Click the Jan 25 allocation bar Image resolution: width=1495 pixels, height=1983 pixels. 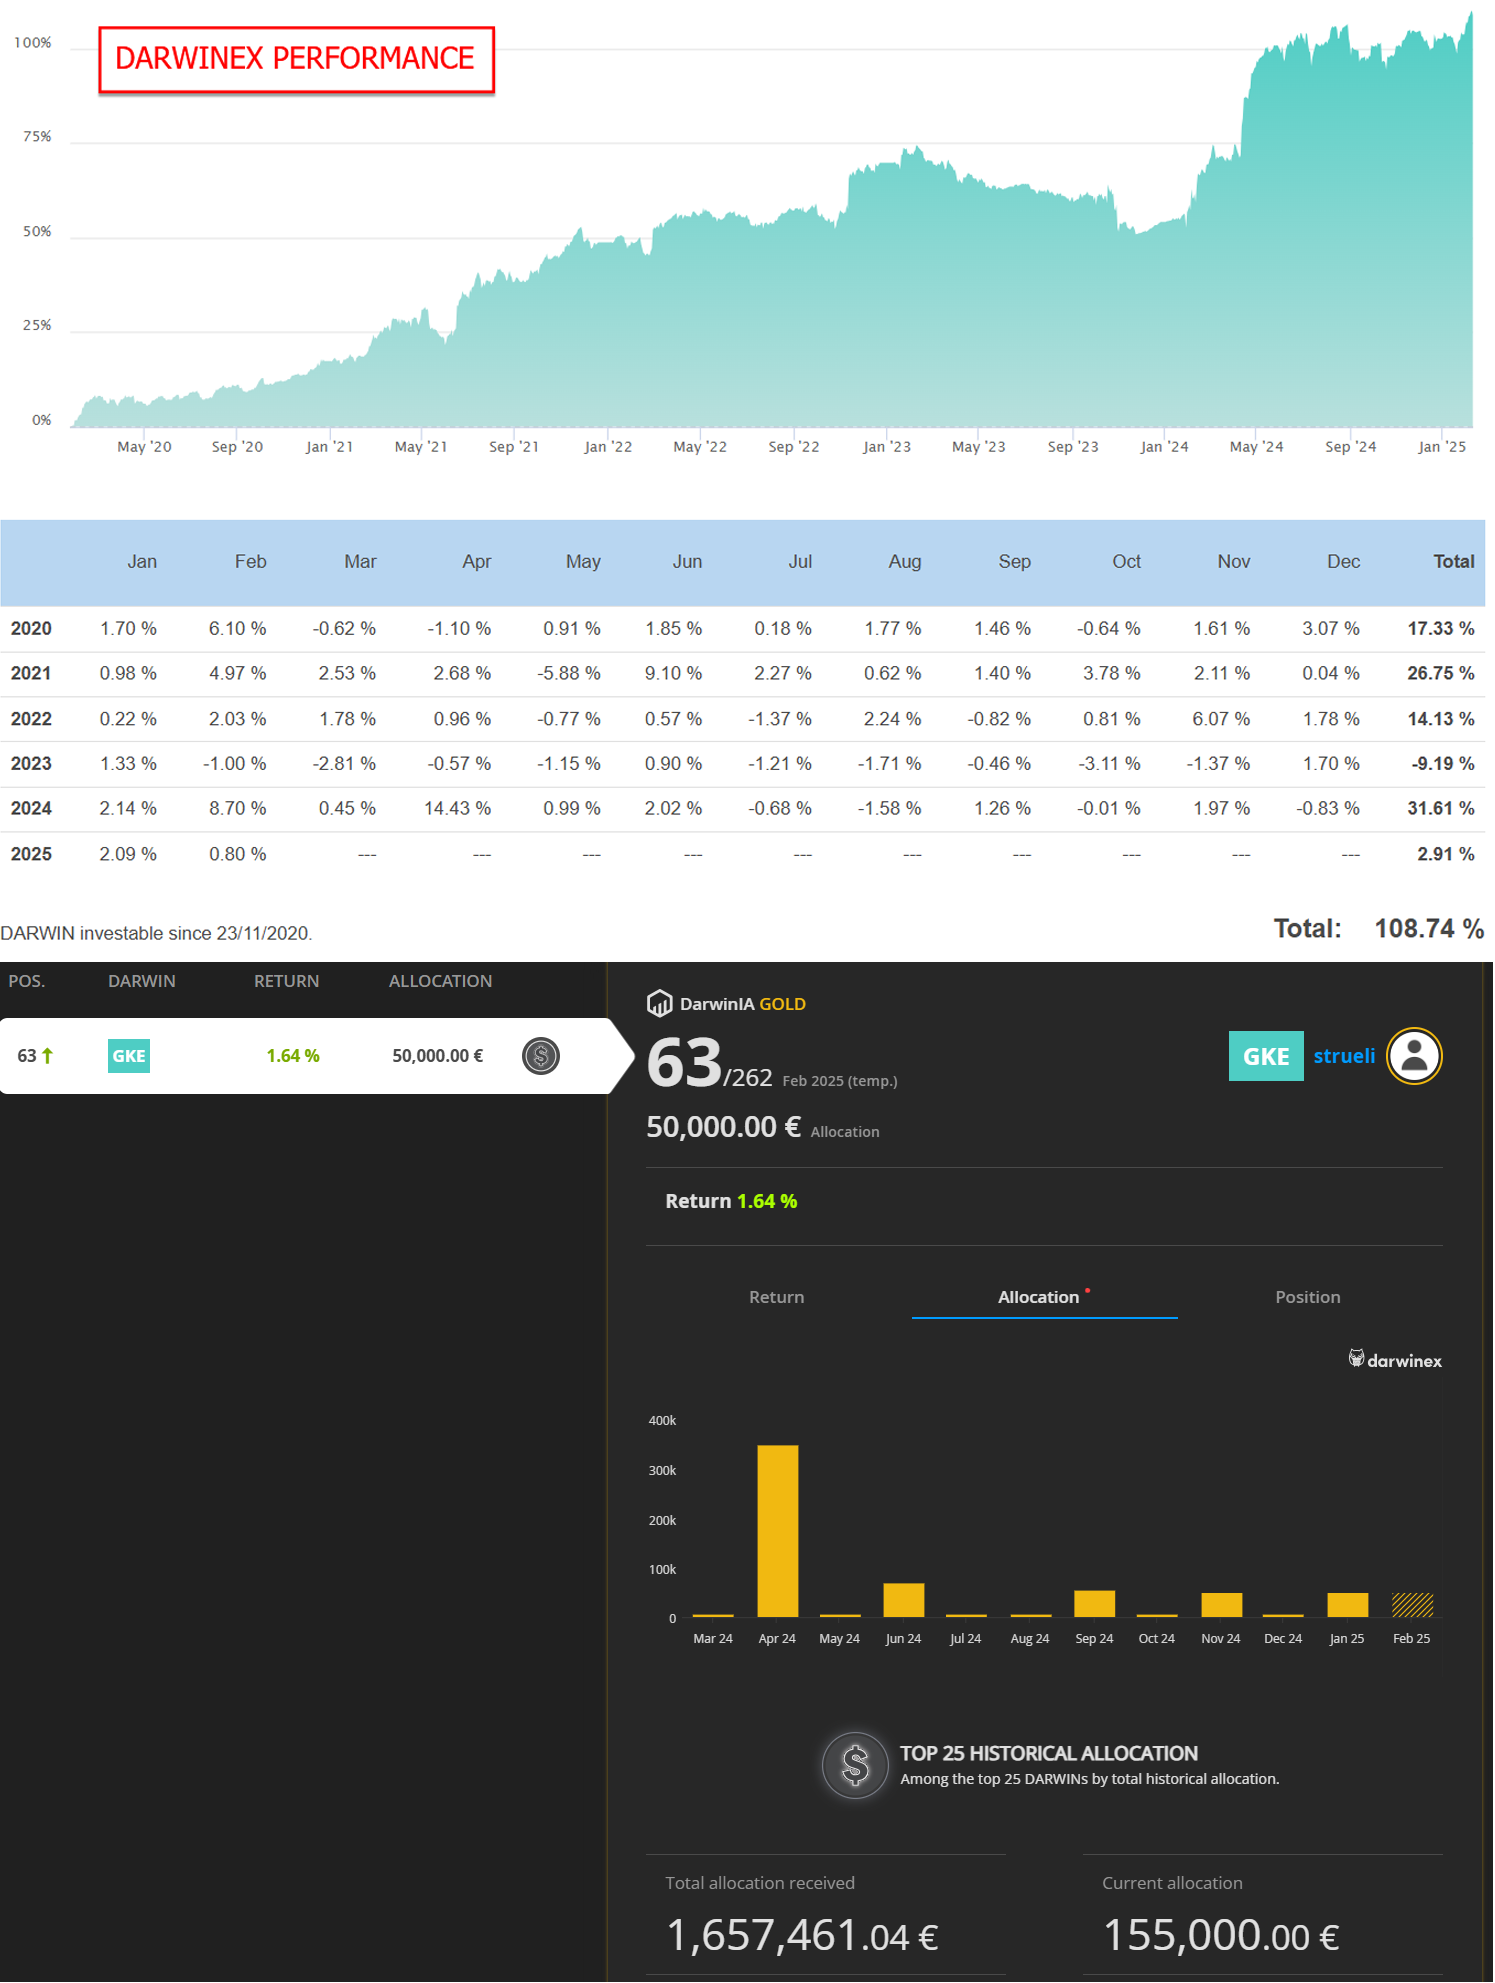click(1348, 1605)
